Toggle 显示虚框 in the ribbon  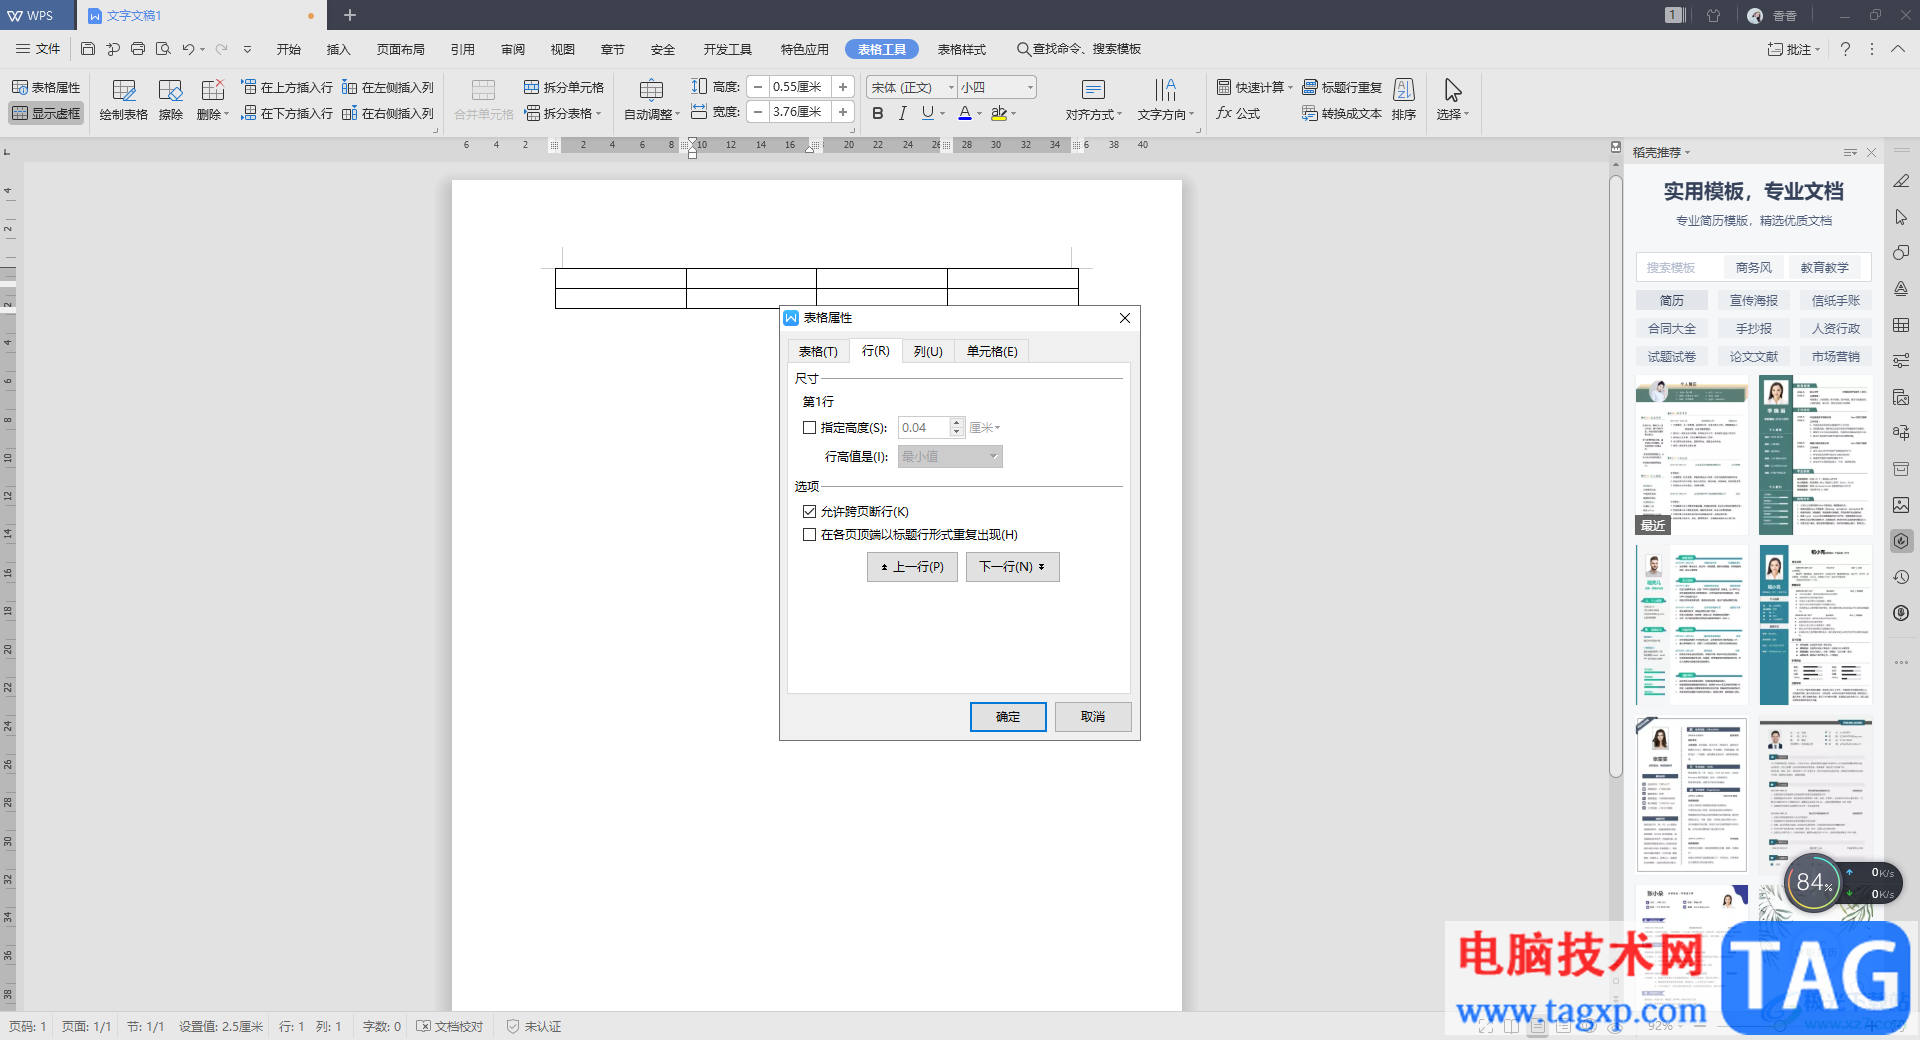click(46, 114)
